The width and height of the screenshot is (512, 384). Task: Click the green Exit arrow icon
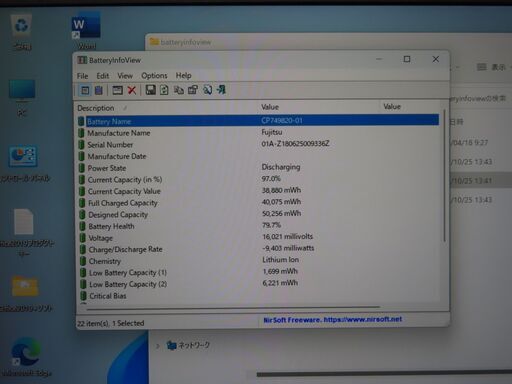pos(221,89)
